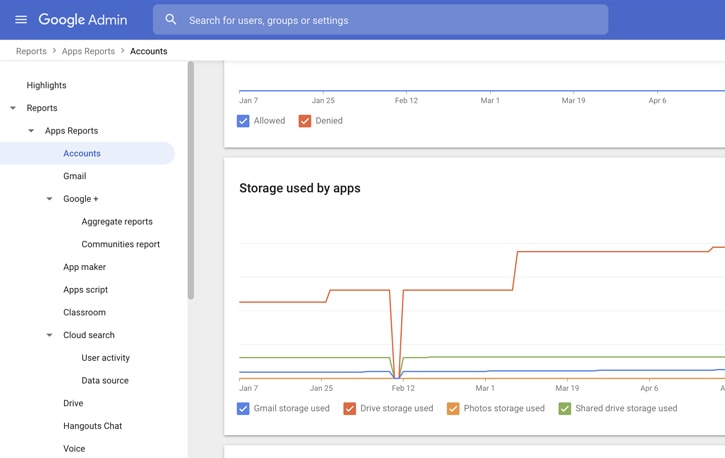The image size is (725, 458).
Task: Go to Apps Reports breadcrumb
Action: [88, 51]
